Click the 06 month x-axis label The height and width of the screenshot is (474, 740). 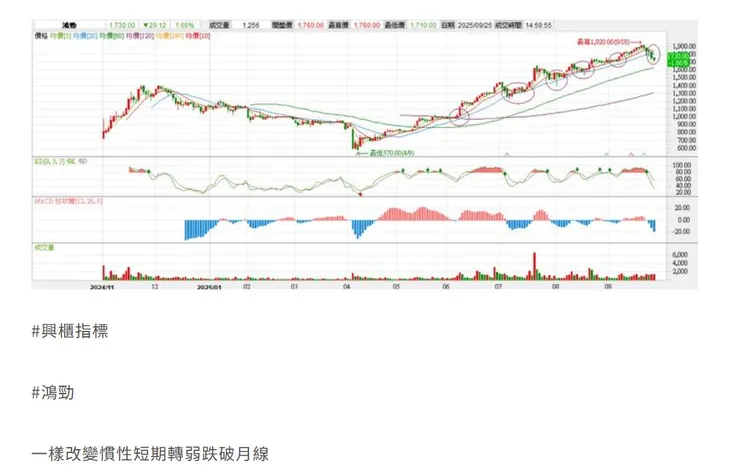coord(446,287)
